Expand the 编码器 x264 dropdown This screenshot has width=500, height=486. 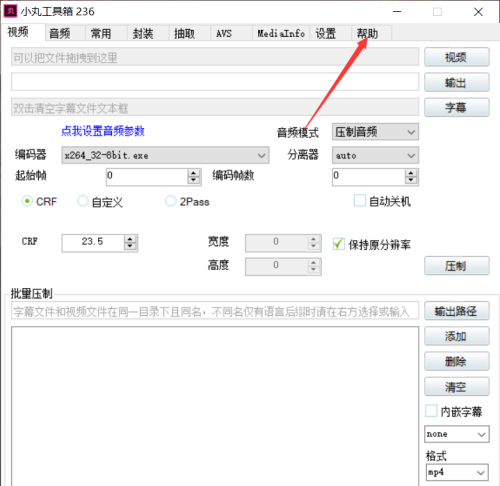click(165, 155)
